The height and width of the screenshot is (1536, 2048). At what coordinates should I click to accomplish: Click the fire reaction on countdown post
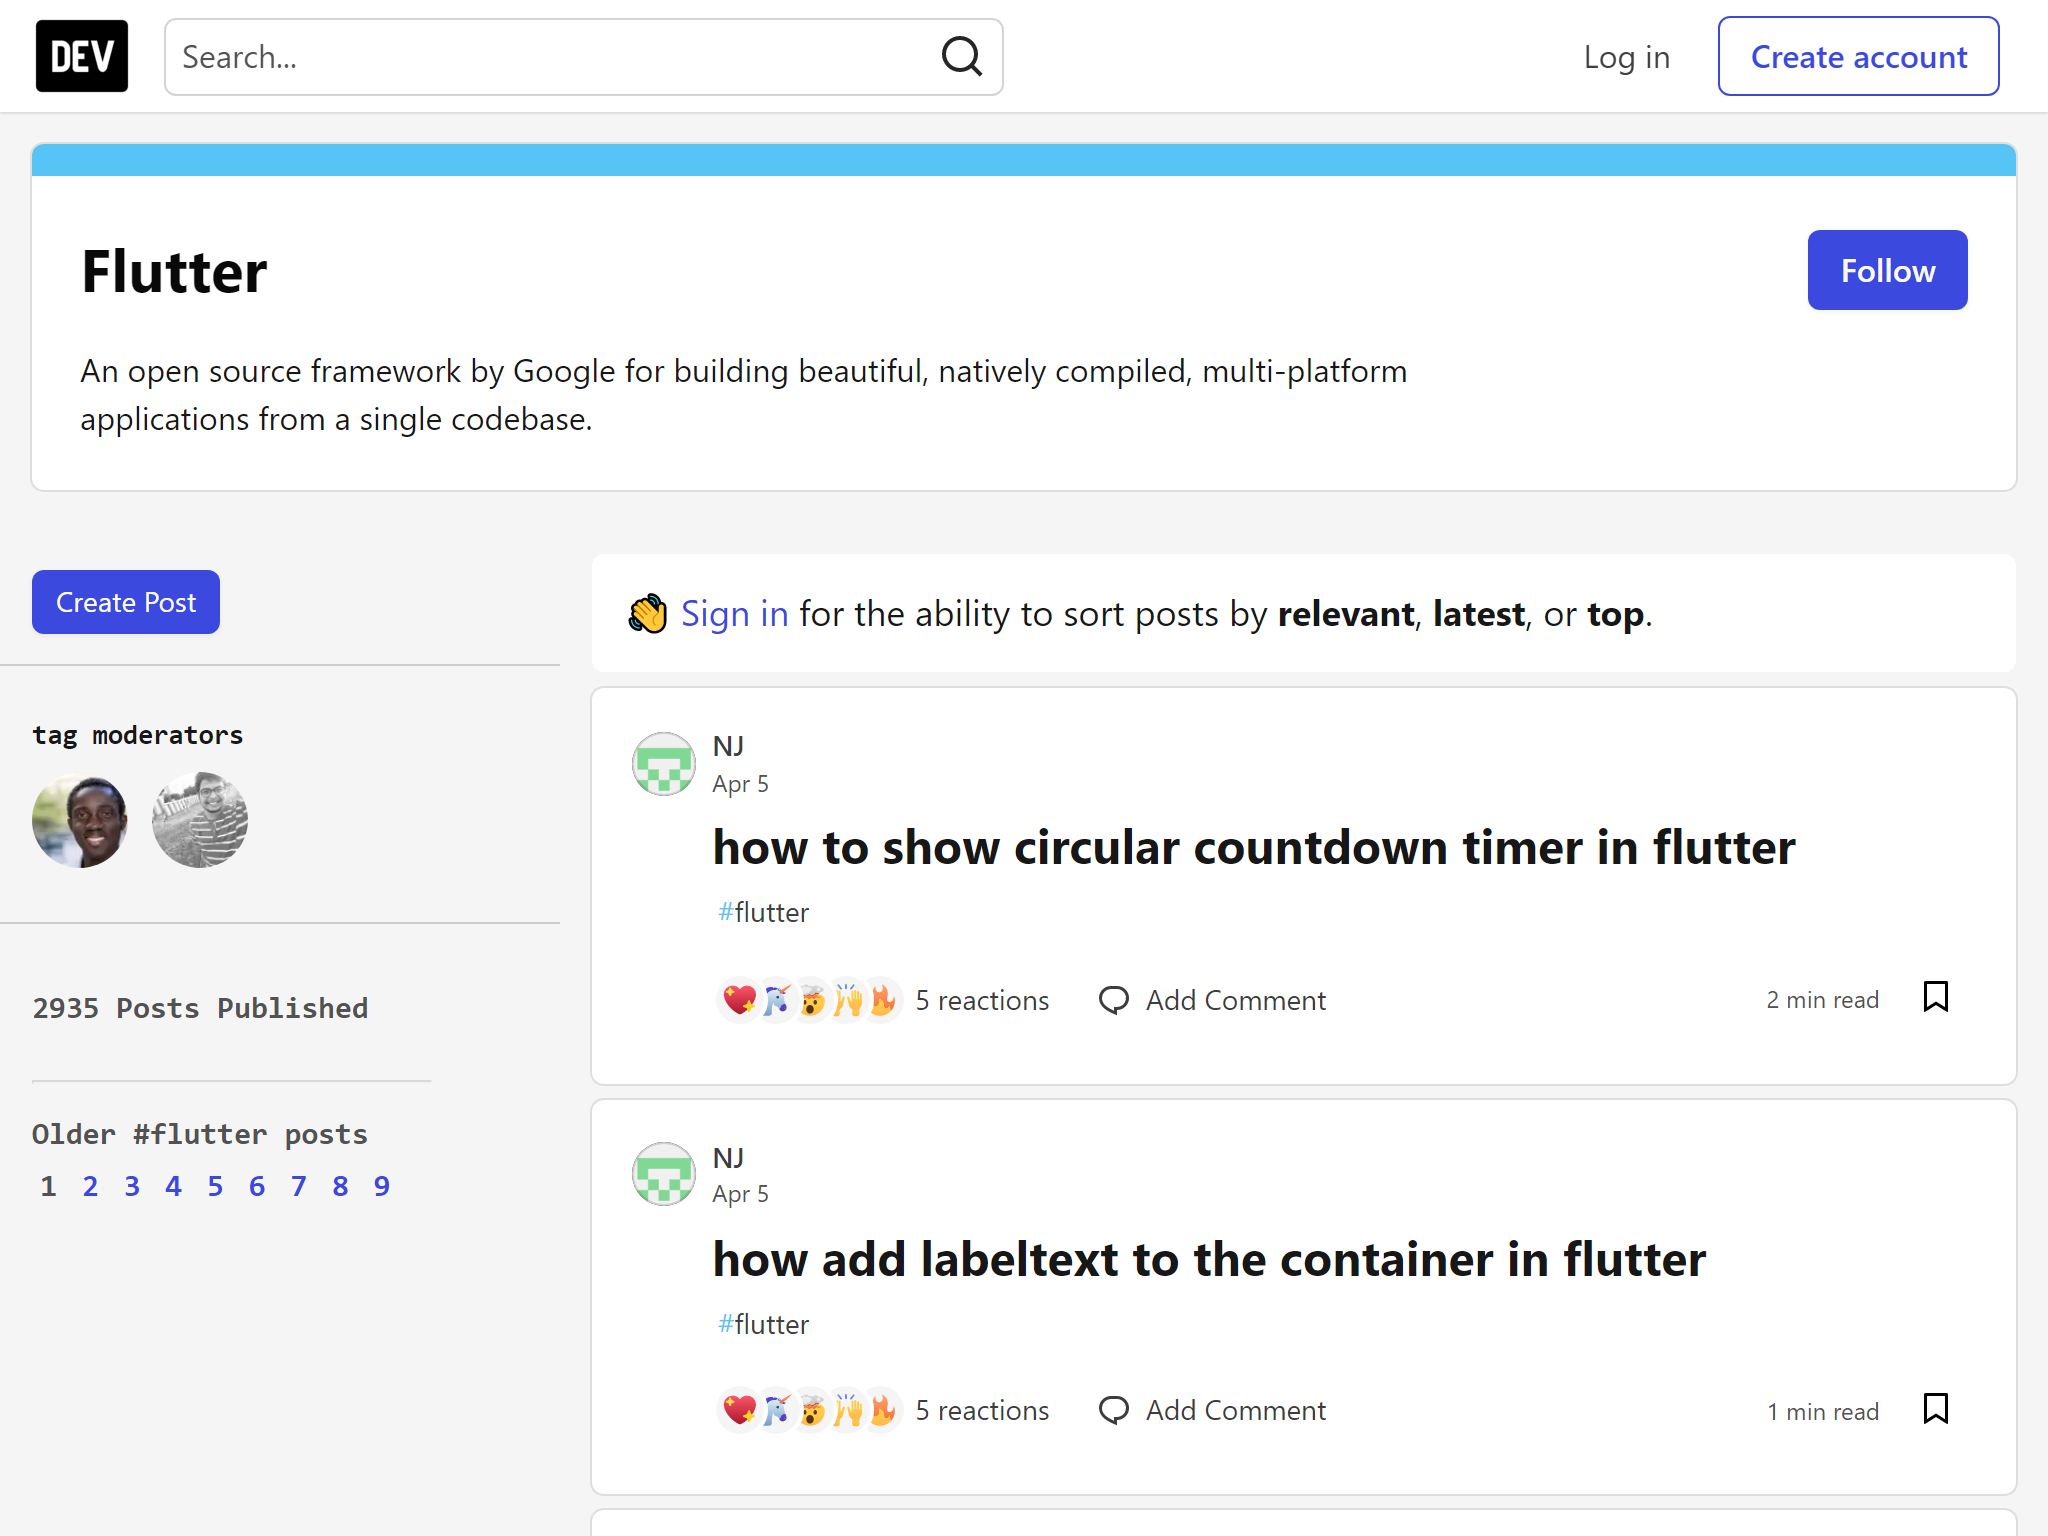click(x=883, y=1000)
